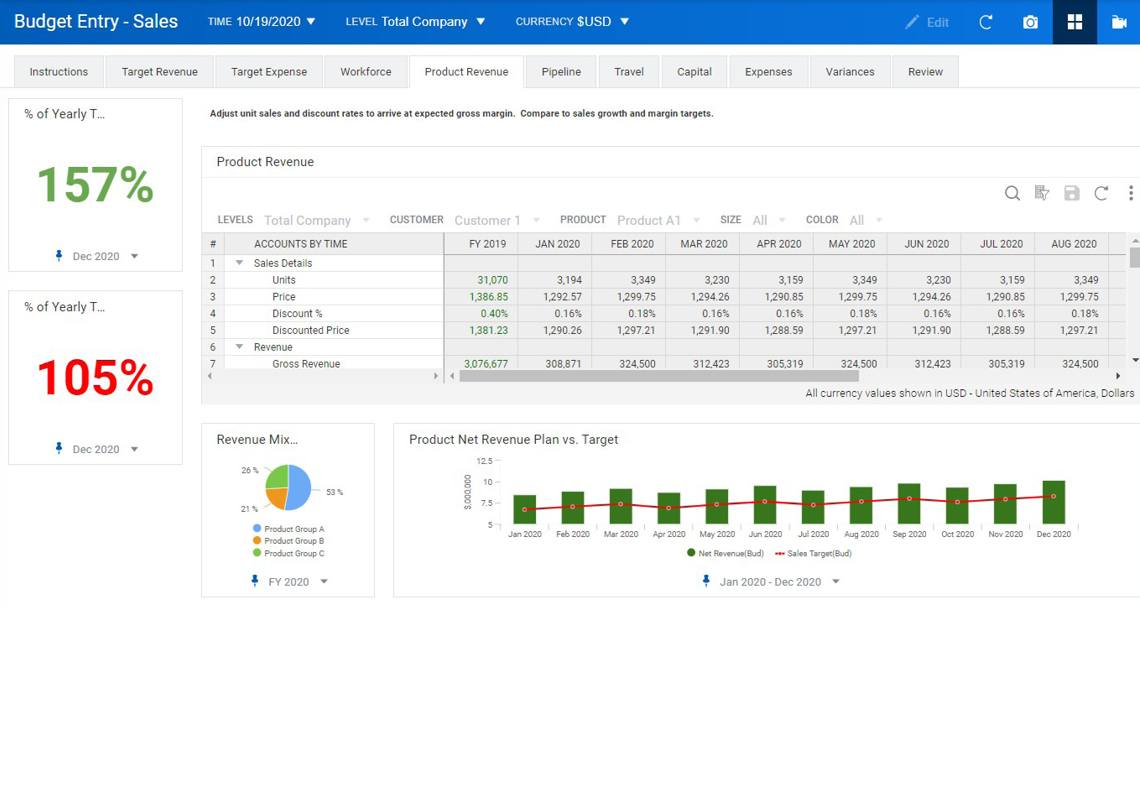Switch to the Pipeline tab

point(561,72)
